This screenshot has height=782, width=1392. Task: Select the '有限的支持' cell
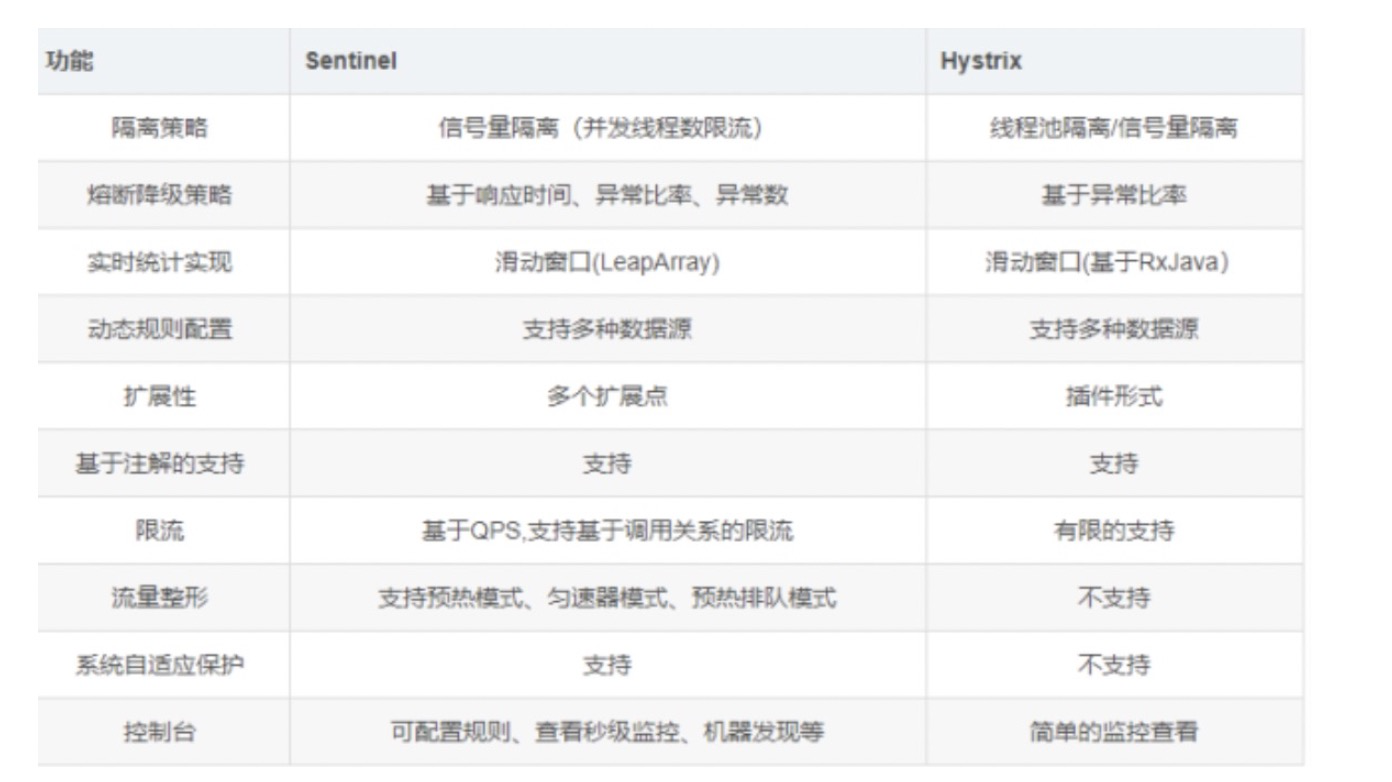click(x=1114, y=530)
